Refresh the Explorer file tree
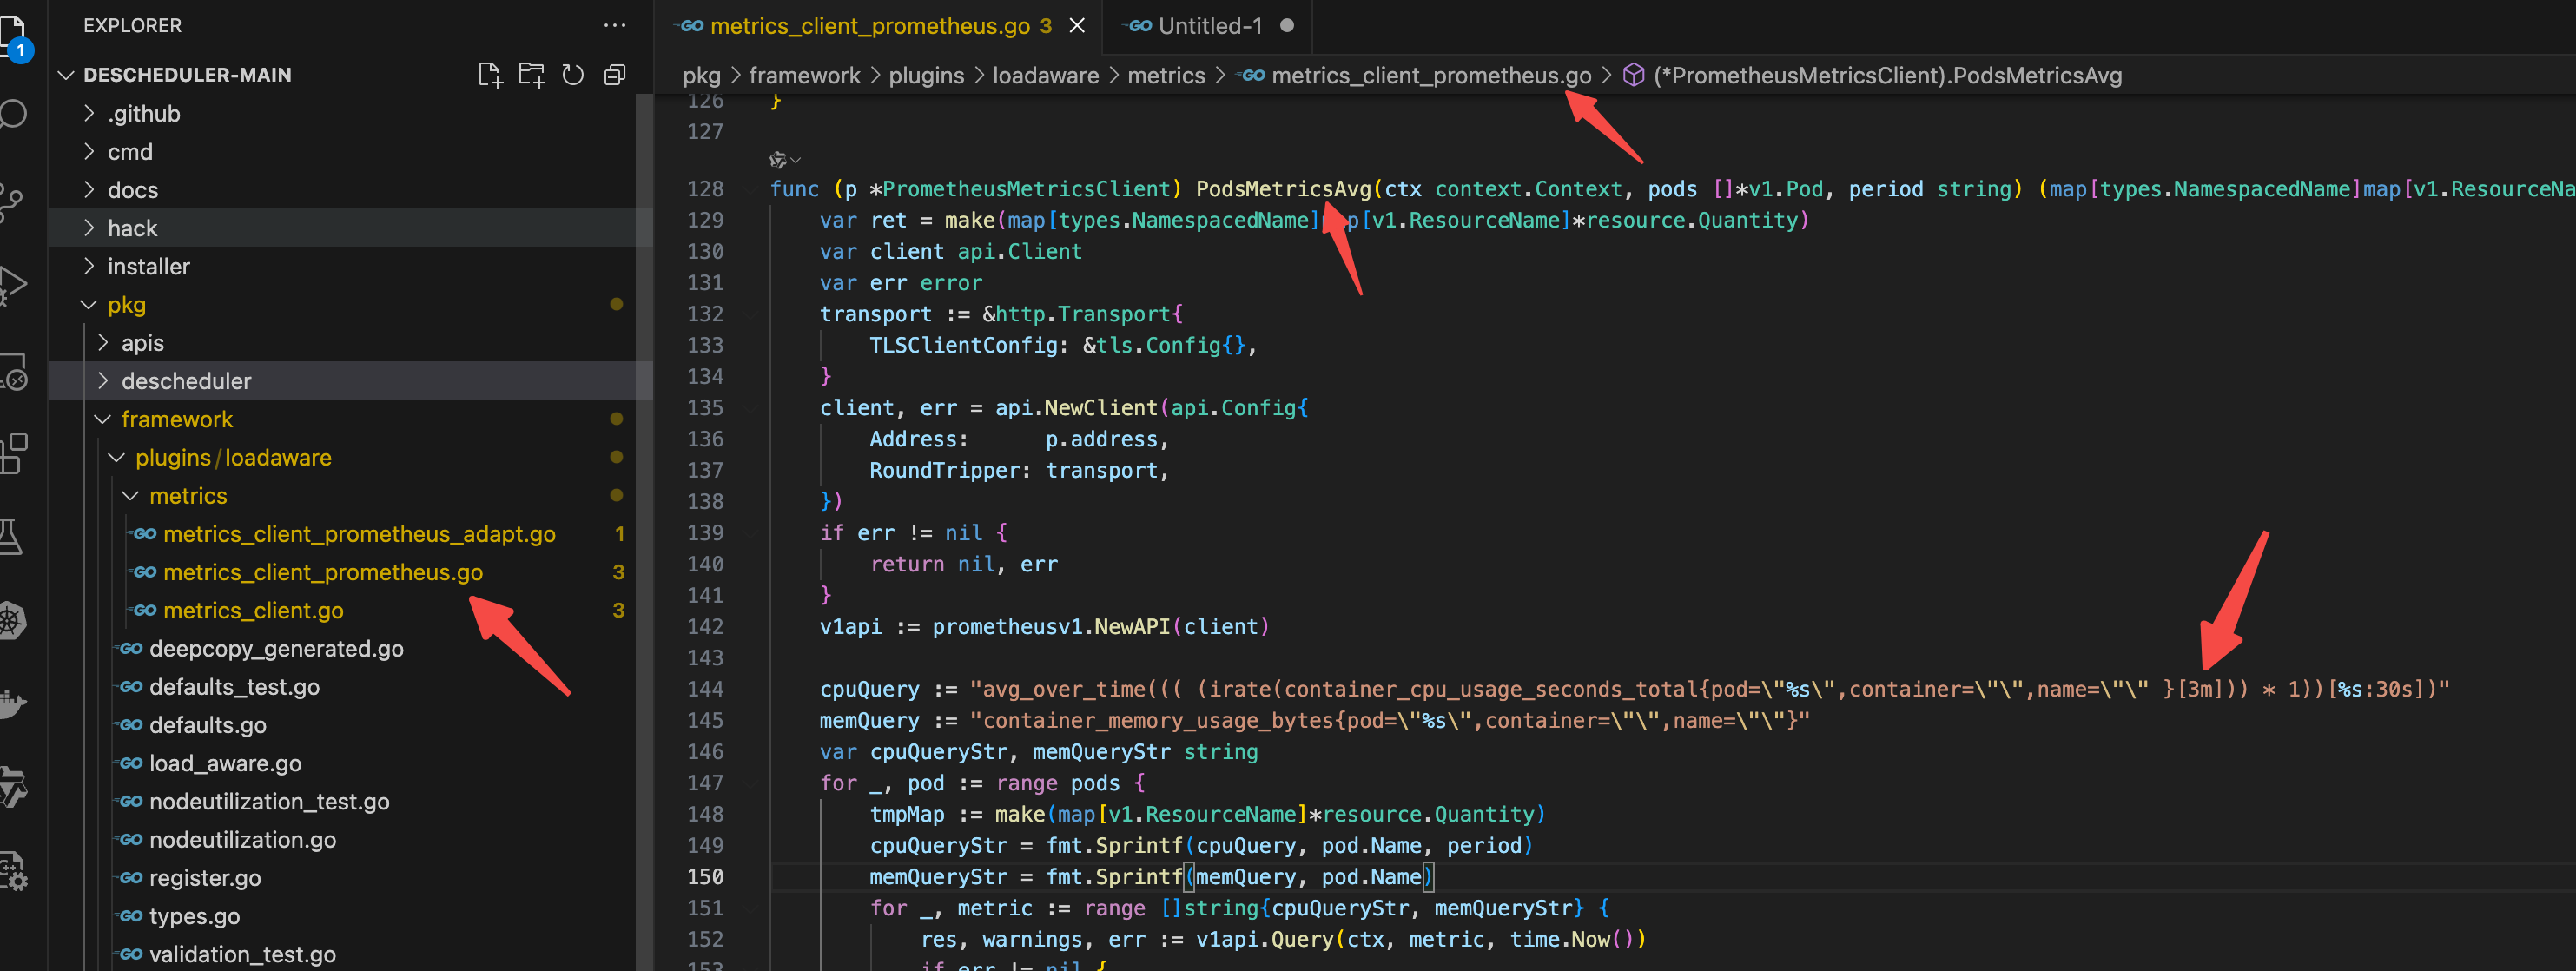This screenshot has width=2576, height=971. pyautogui.click(x=573, y=75)
